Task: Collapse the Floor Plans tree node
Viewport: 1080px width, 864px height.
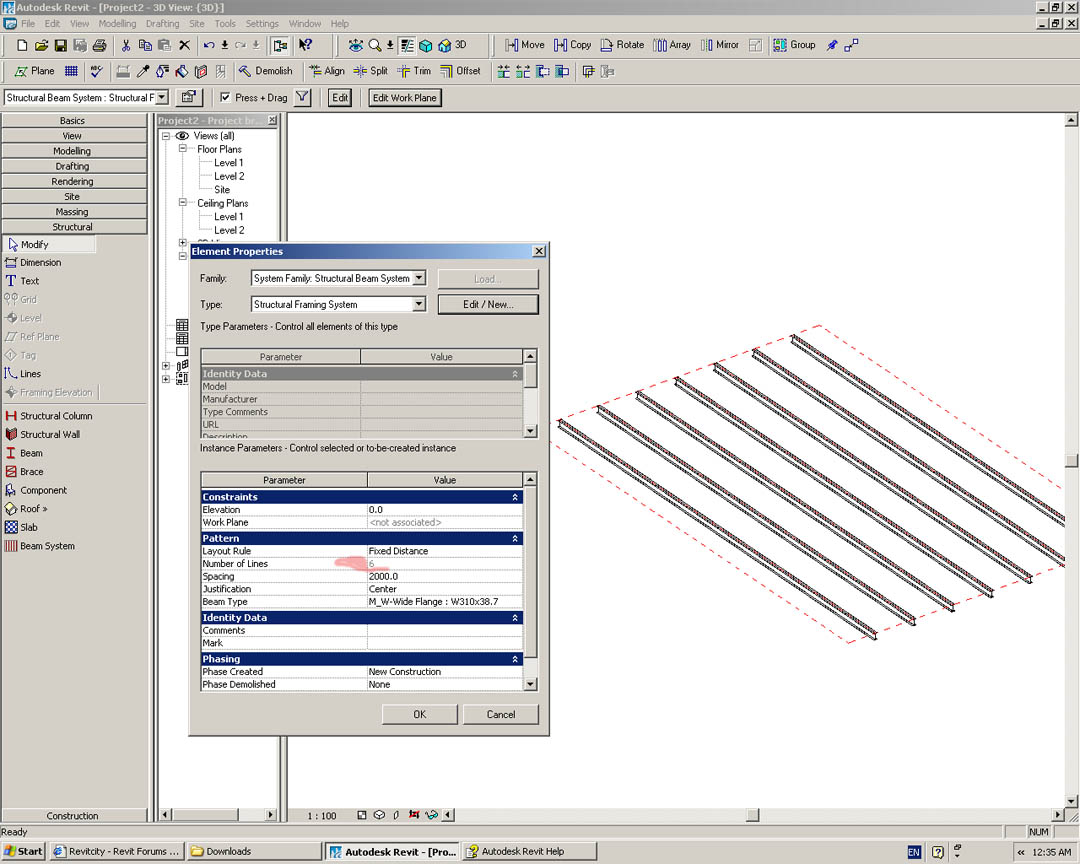Action: click(184, 149)
